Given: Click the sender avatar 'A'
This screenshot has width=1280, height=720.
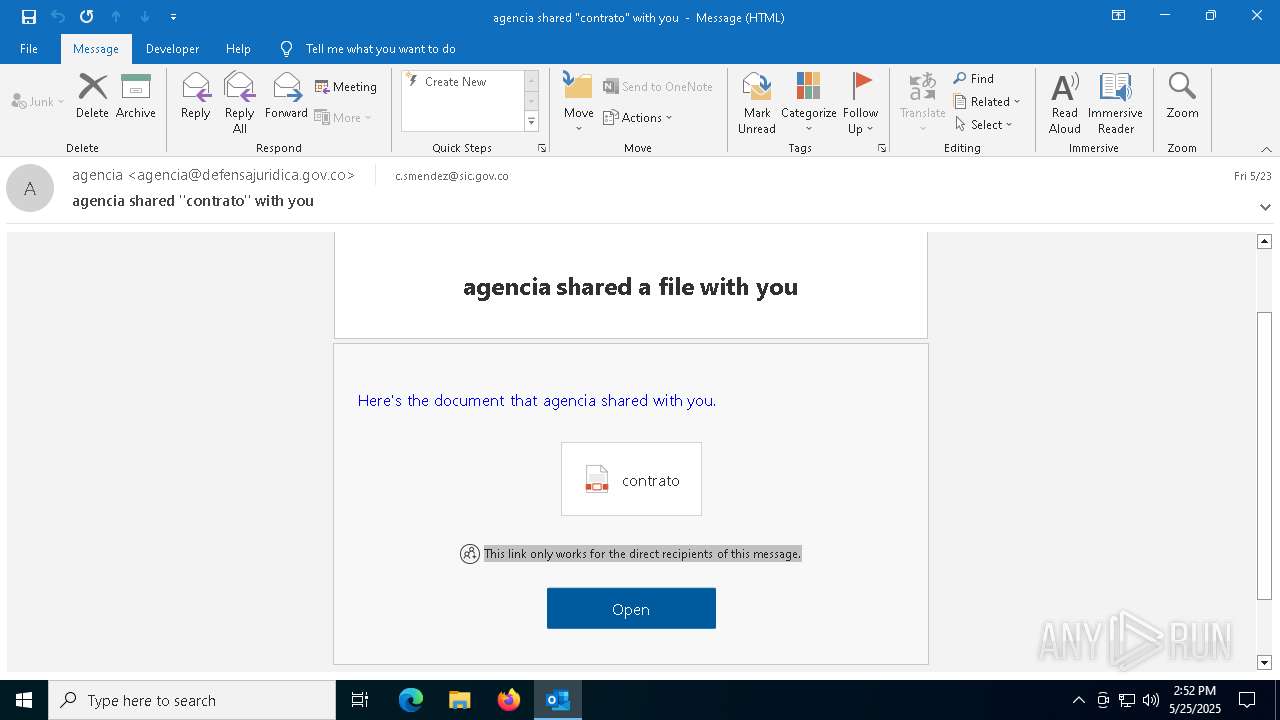Looking at the screenshot, I should coord(30,188).
